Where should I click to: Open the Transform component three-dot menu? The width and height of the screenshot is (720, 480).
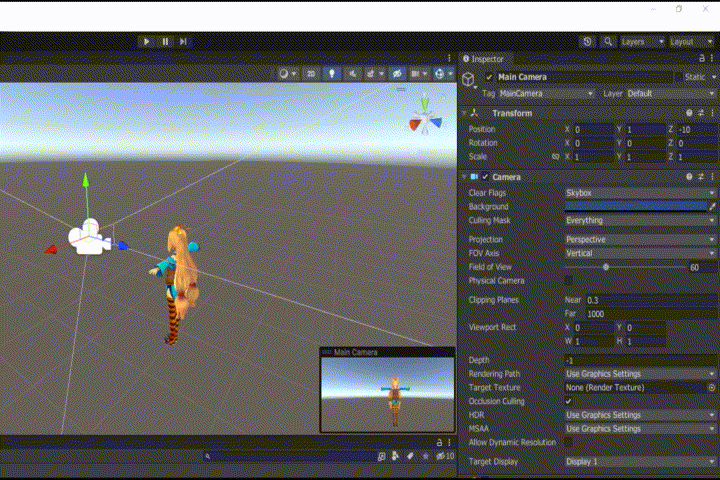tap(712, 113)
